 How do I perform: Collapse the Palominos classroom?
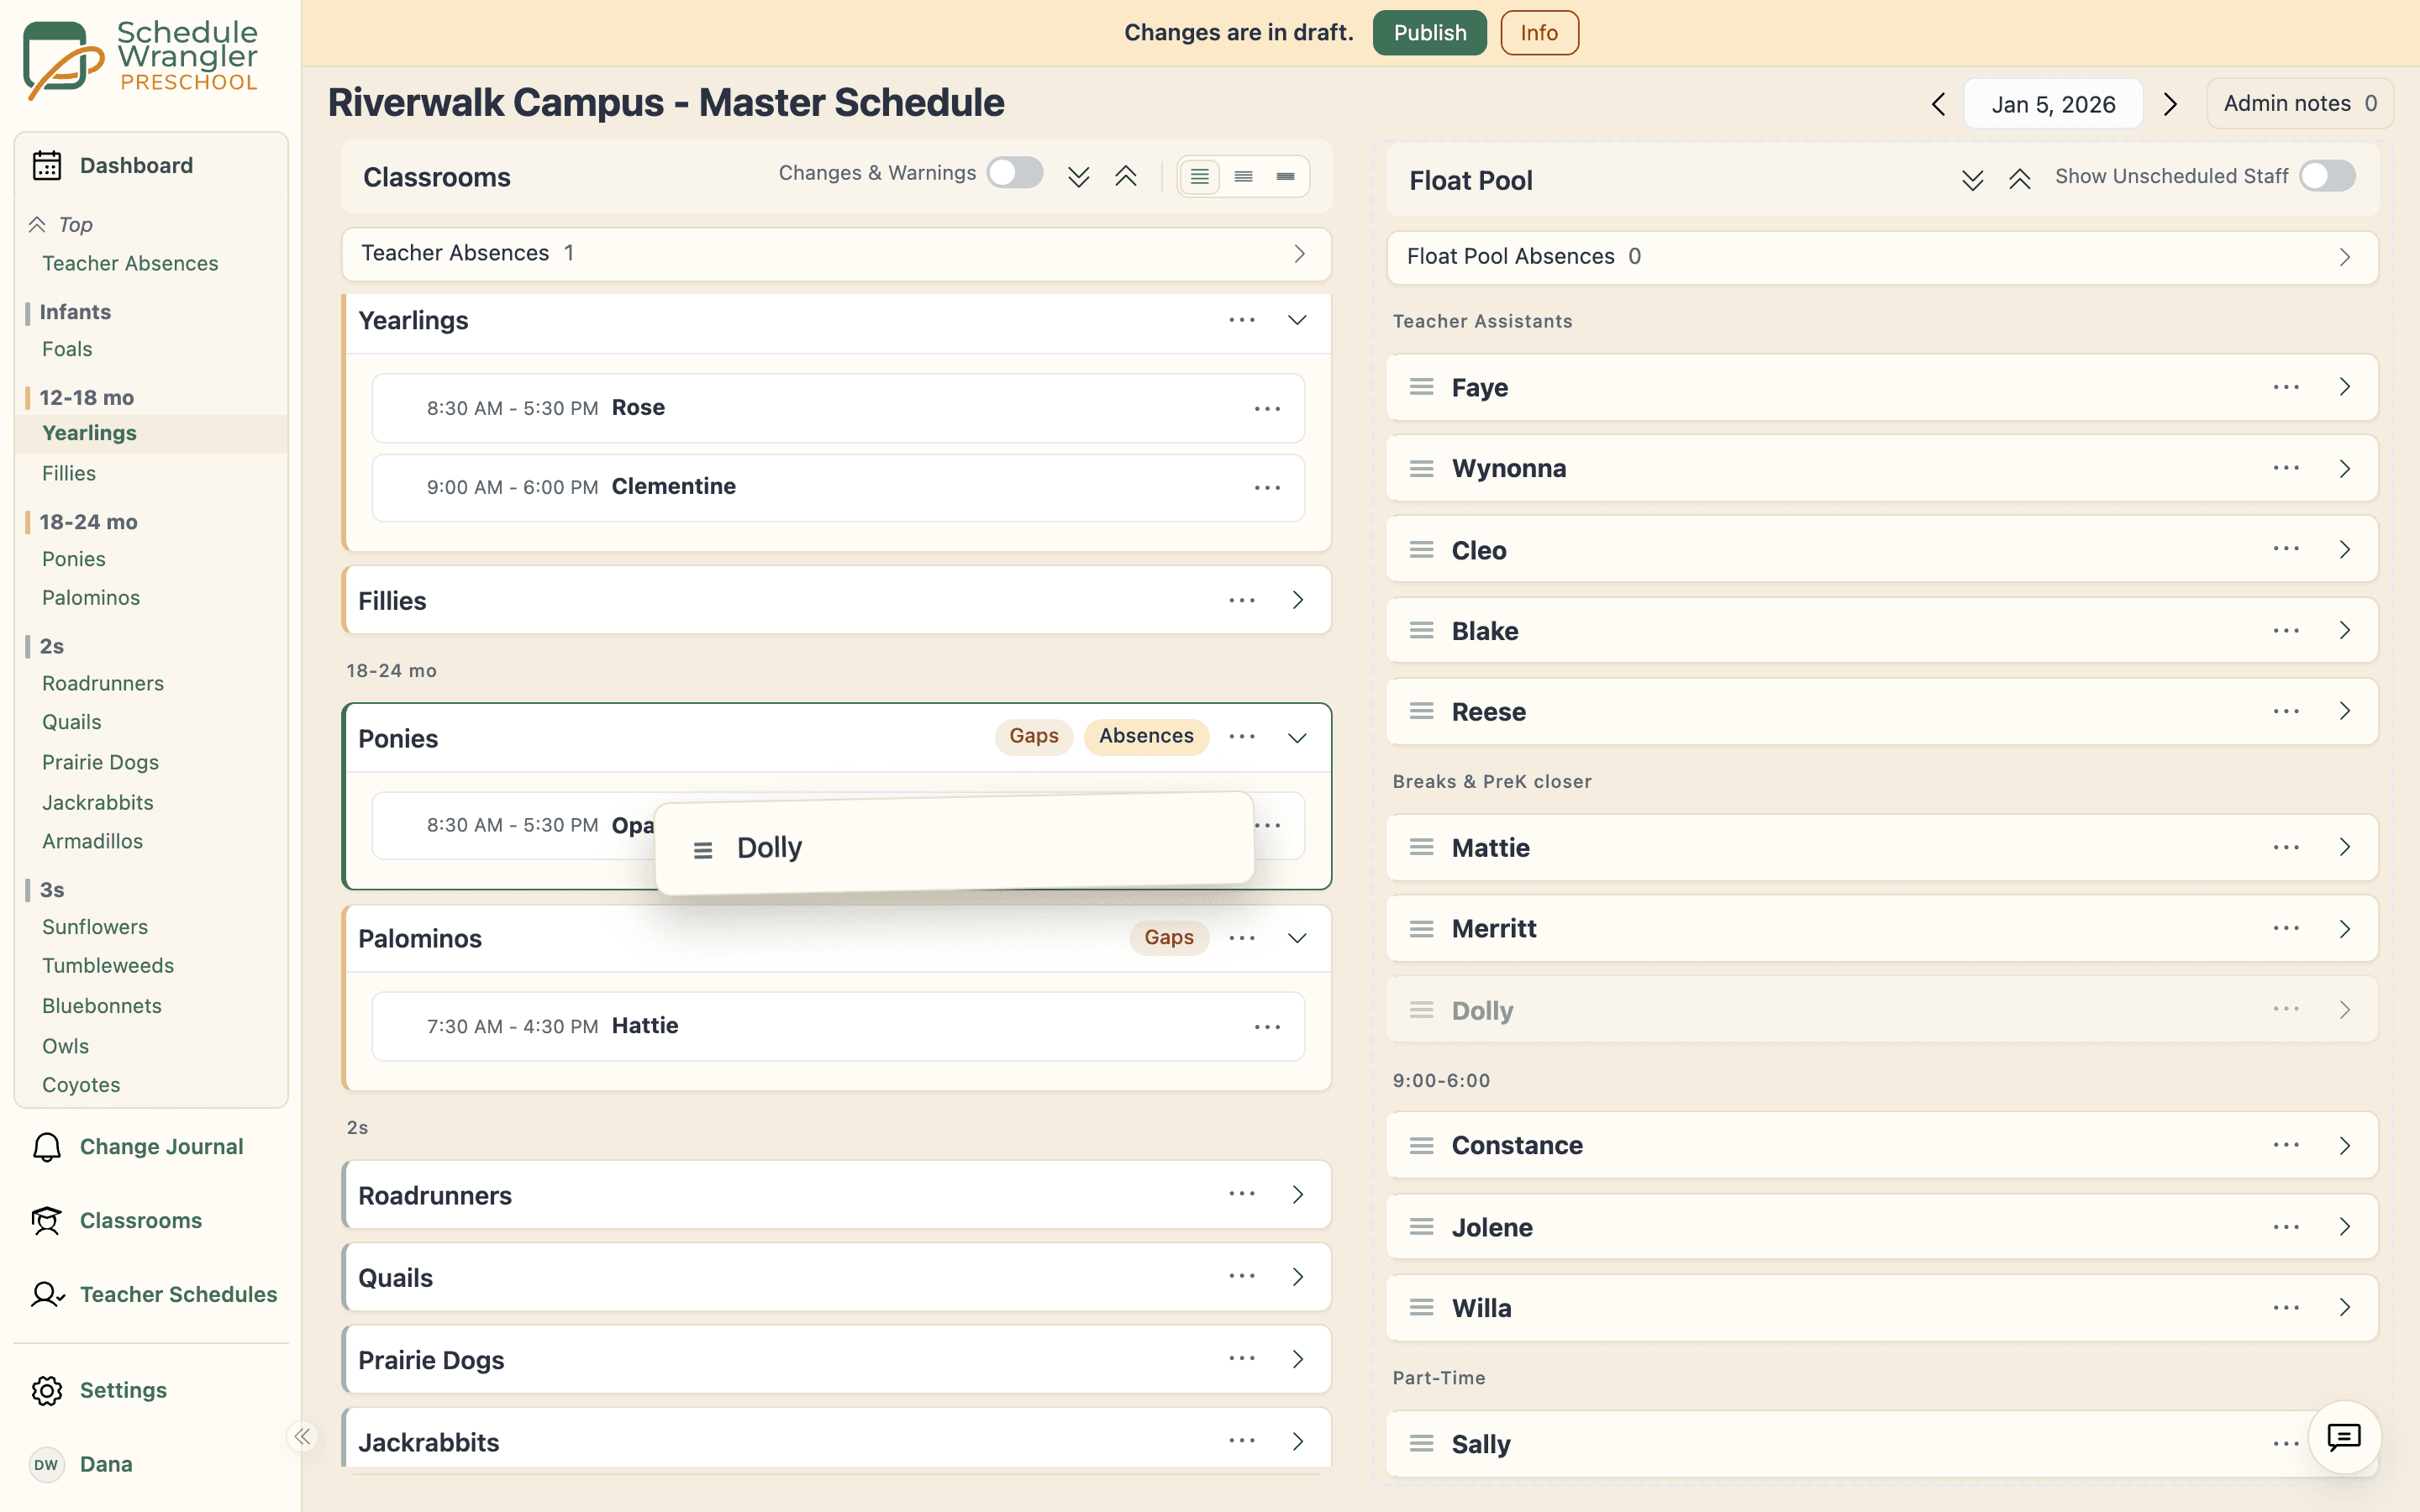pos(1297,938)
